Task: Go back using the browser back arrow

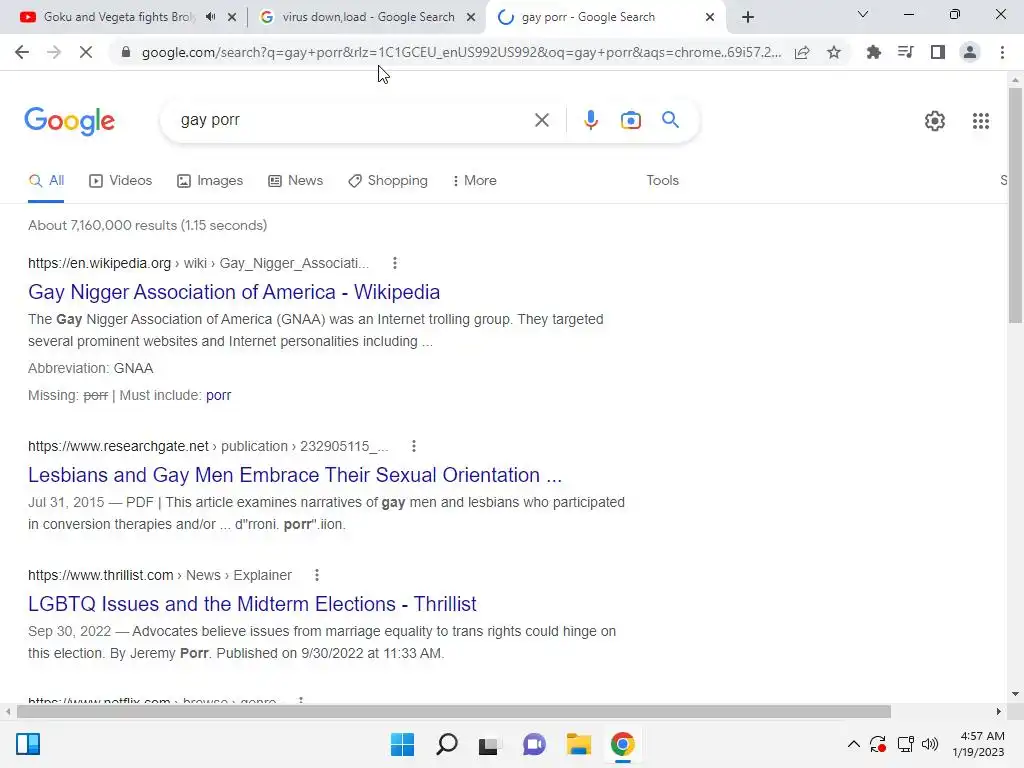Action: [x=22, y=52]
